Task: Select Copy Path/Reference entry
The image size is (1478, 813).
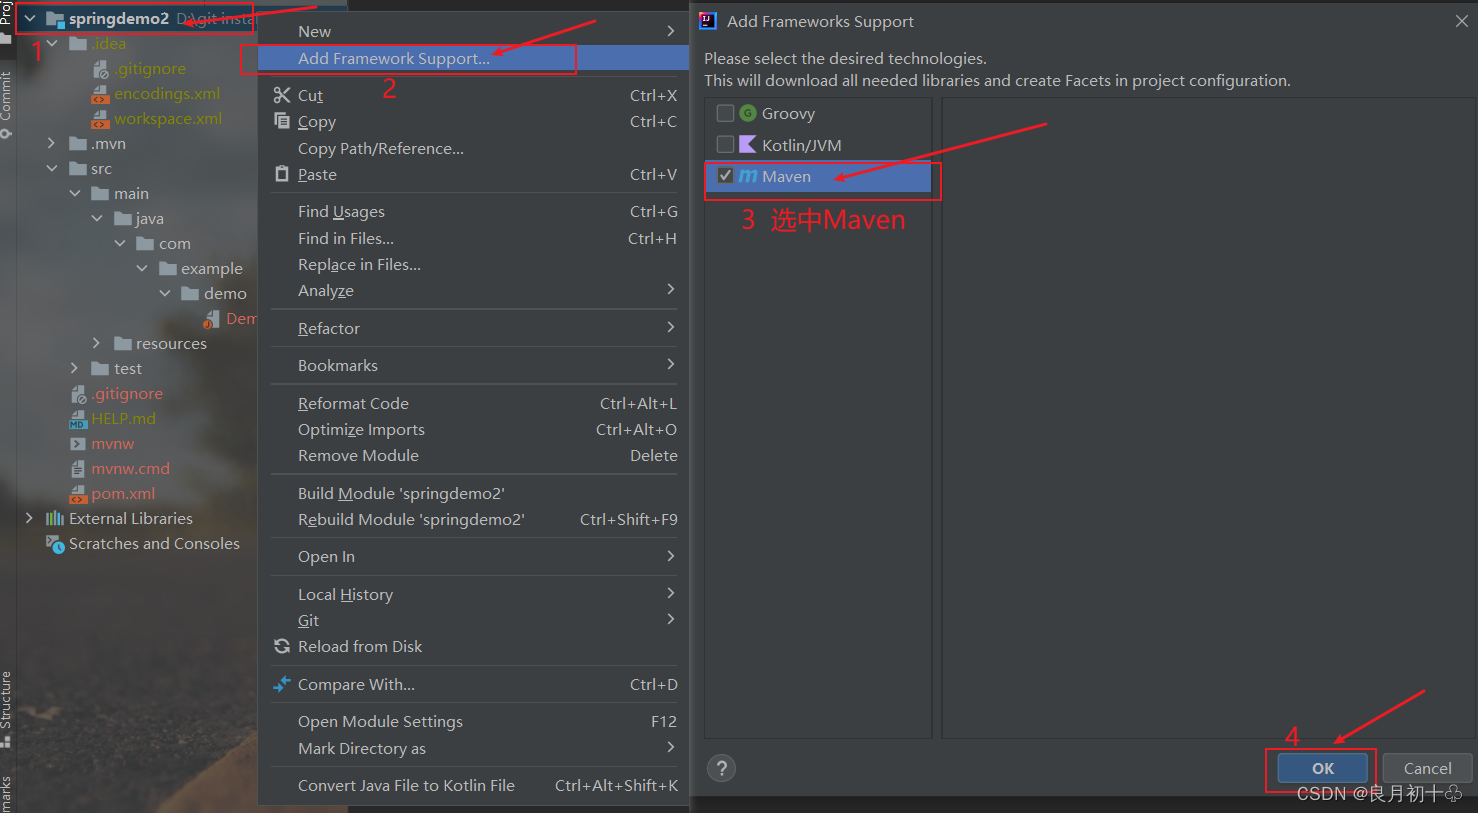Action: (x=473, y=148)
